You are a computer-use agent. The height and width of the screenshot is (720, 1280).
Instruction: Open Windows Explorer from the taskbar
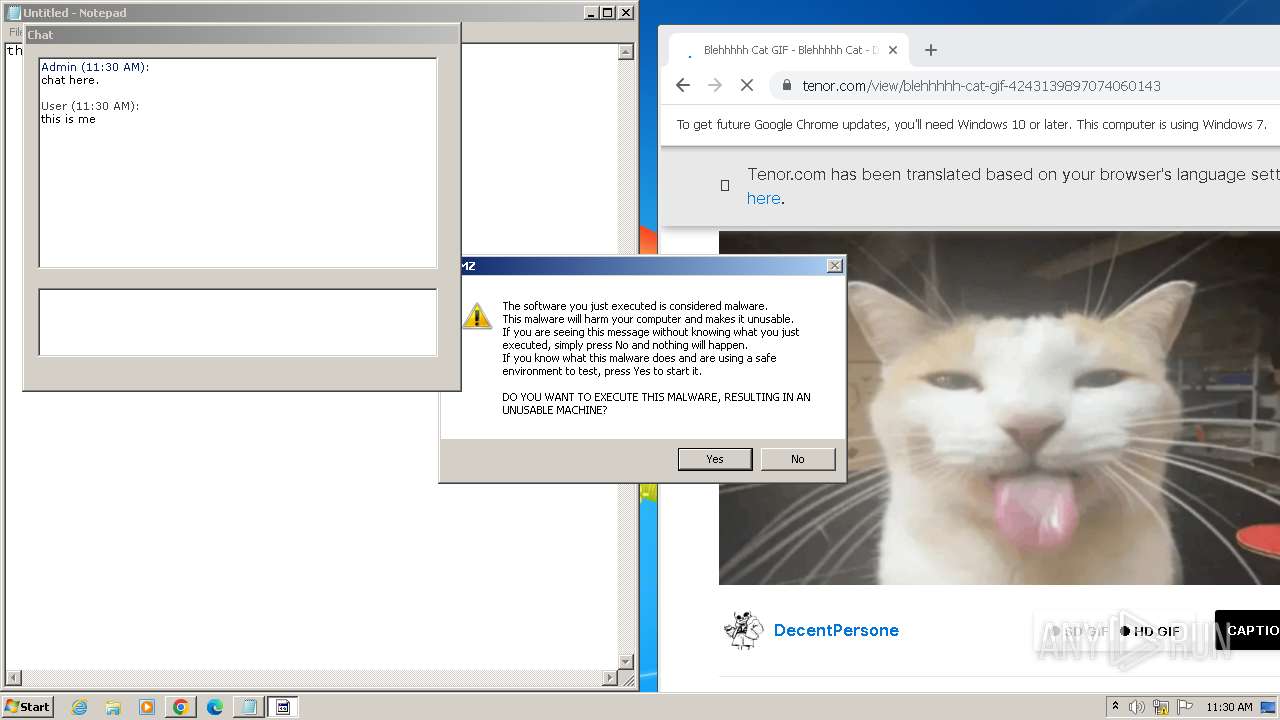tap(113, 707)
